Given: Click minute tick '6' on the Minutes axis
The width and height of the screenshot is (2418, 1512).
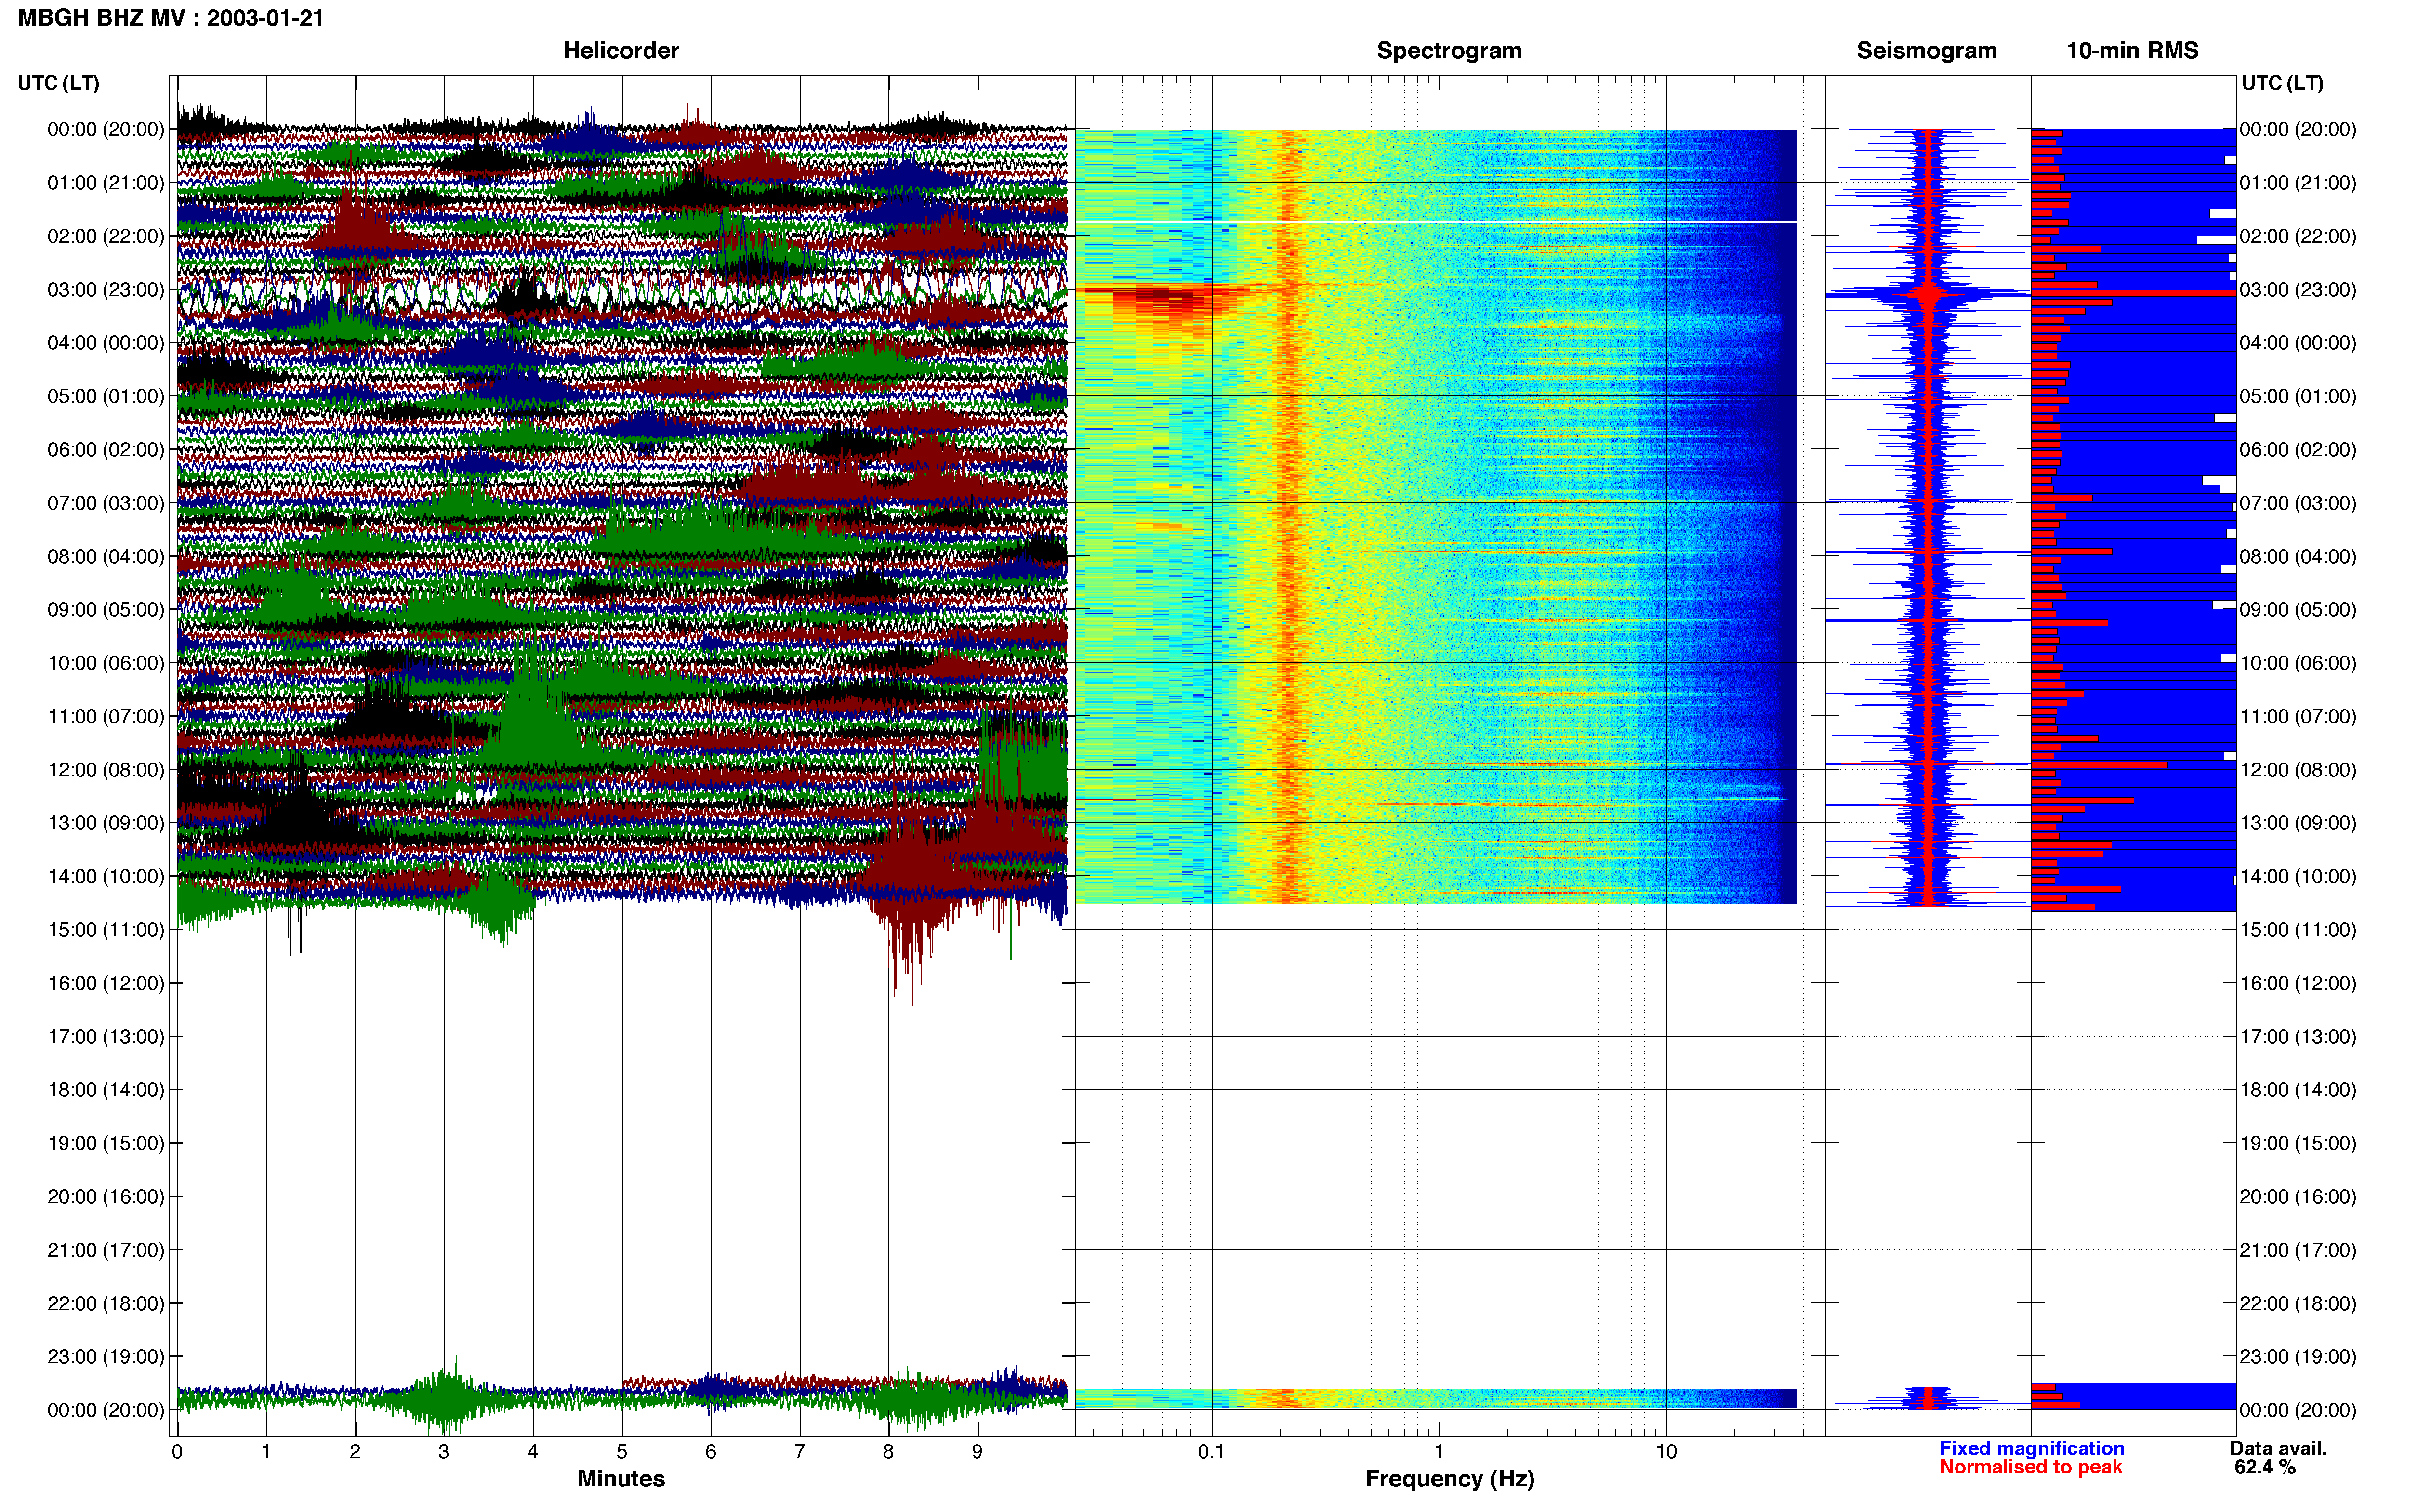Looking at the screenshot, I should tap(711, 1452).
